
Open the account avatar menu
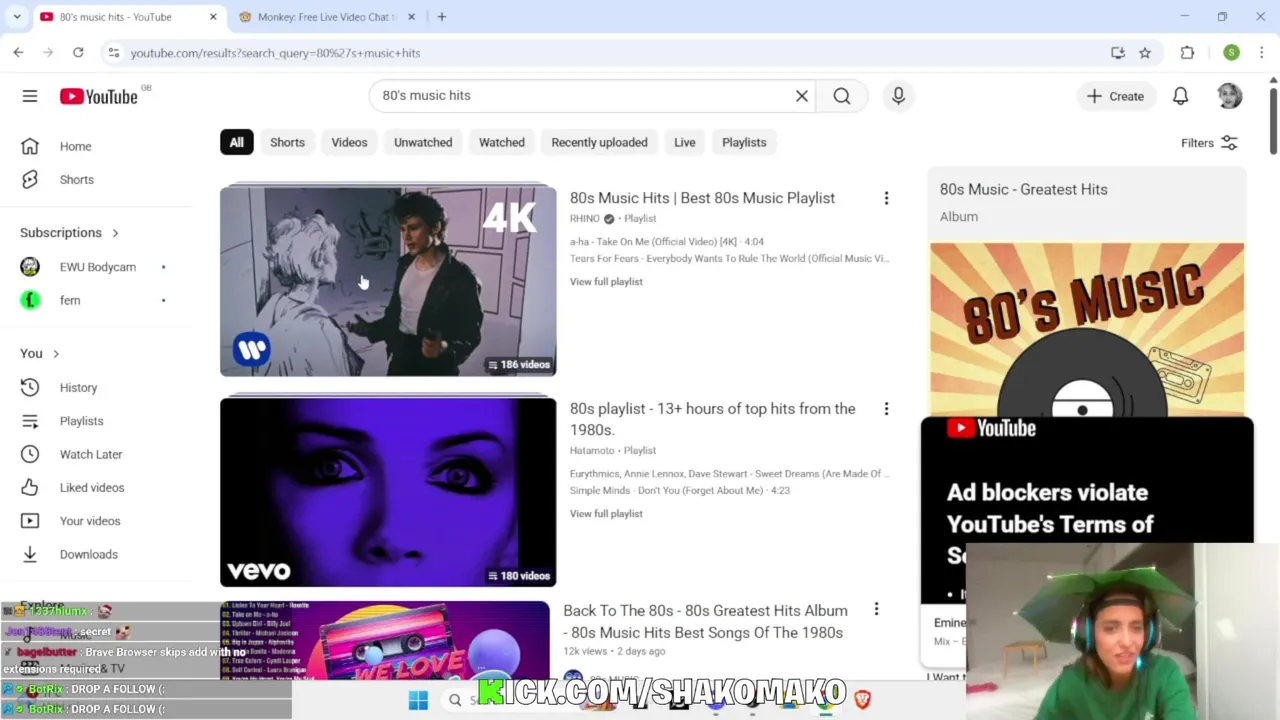[1230, 96]
